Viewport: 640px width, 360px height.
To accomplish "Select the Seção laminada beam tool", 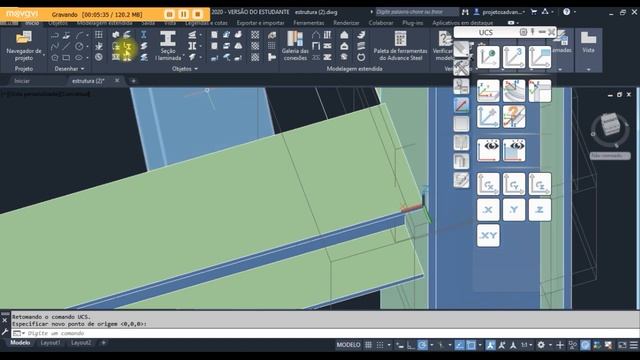I will click(168, 46).
